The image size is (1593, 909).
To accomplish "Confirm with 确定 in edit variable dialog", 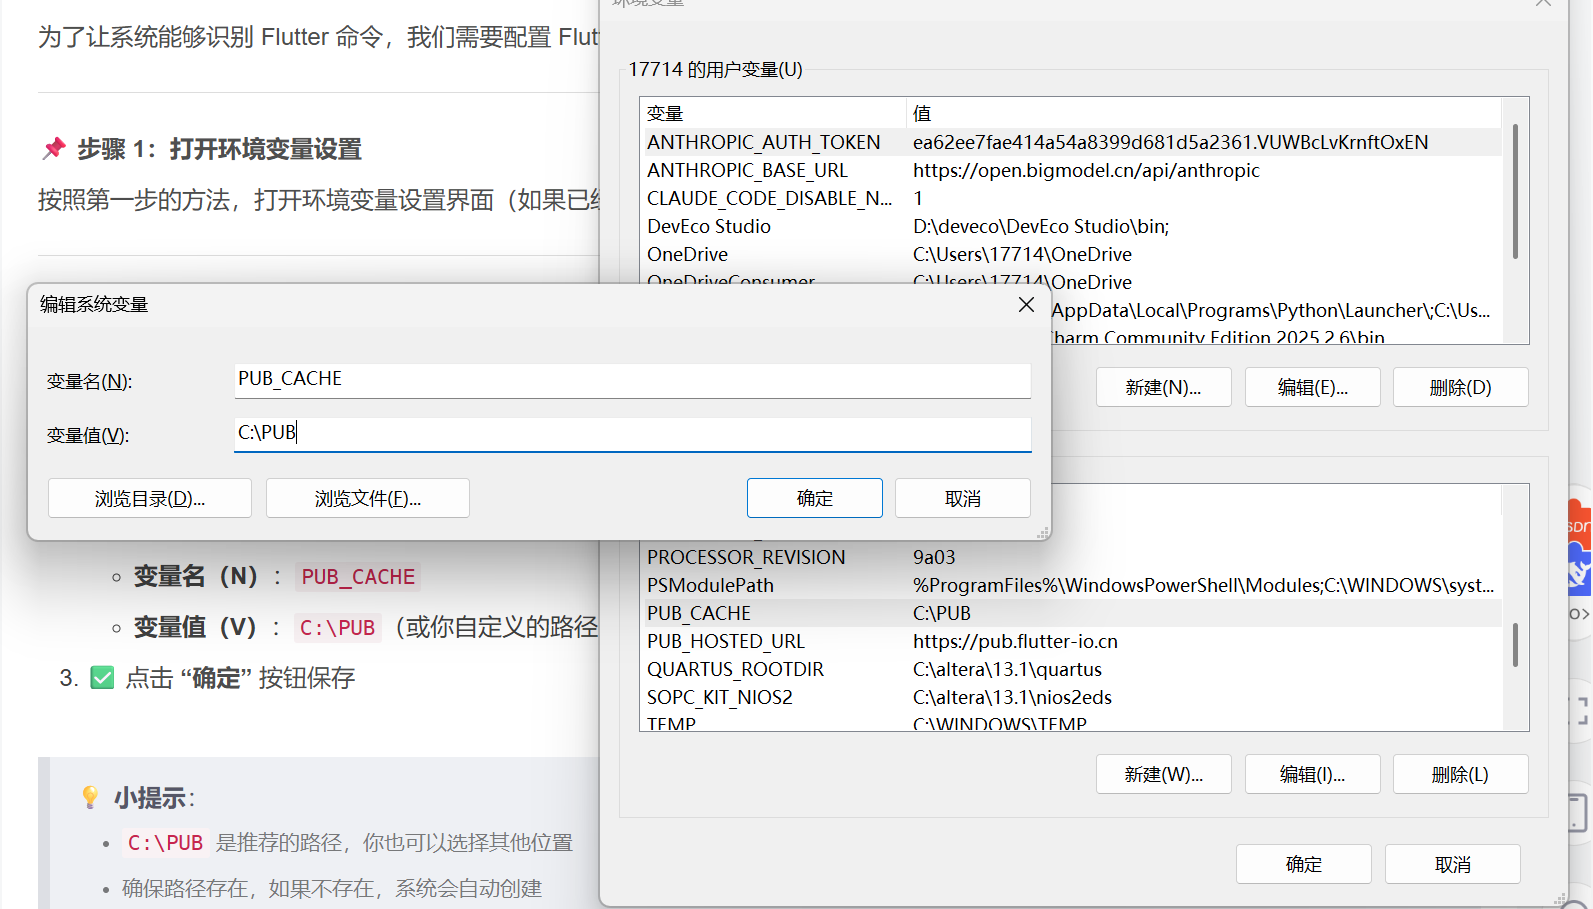I will coord(815,498).
